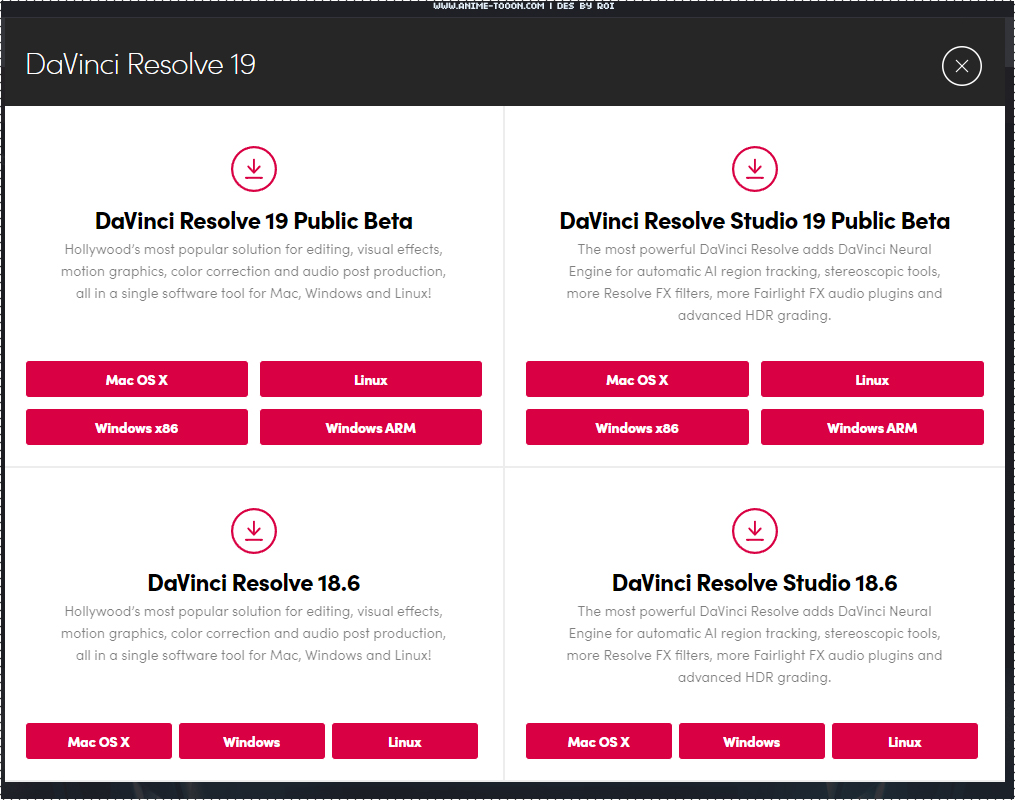Download Resolve 19 Public Beta for Linux
The image size is (1015, 800).
pyautogui.click(x=371, y=379)
